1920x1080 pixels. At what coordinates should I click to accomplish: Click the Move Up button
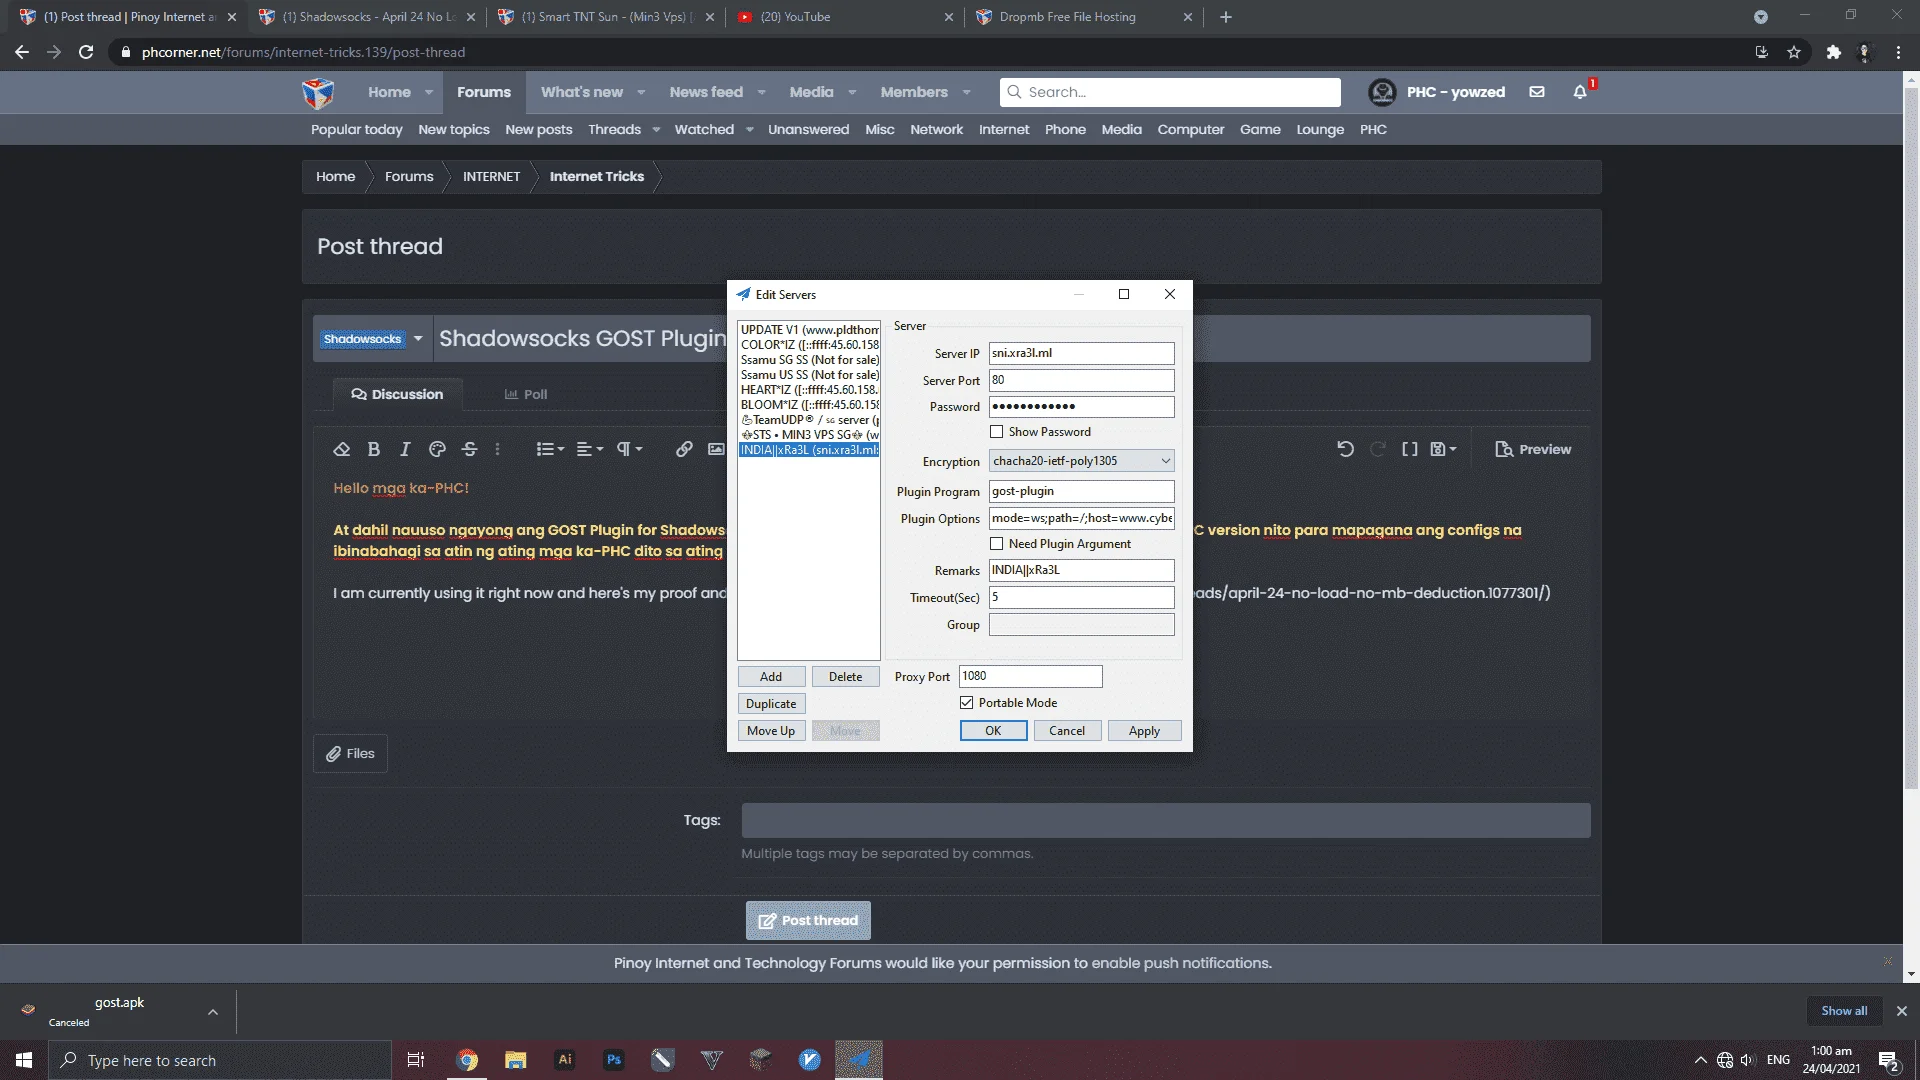(x=771, y=731)
